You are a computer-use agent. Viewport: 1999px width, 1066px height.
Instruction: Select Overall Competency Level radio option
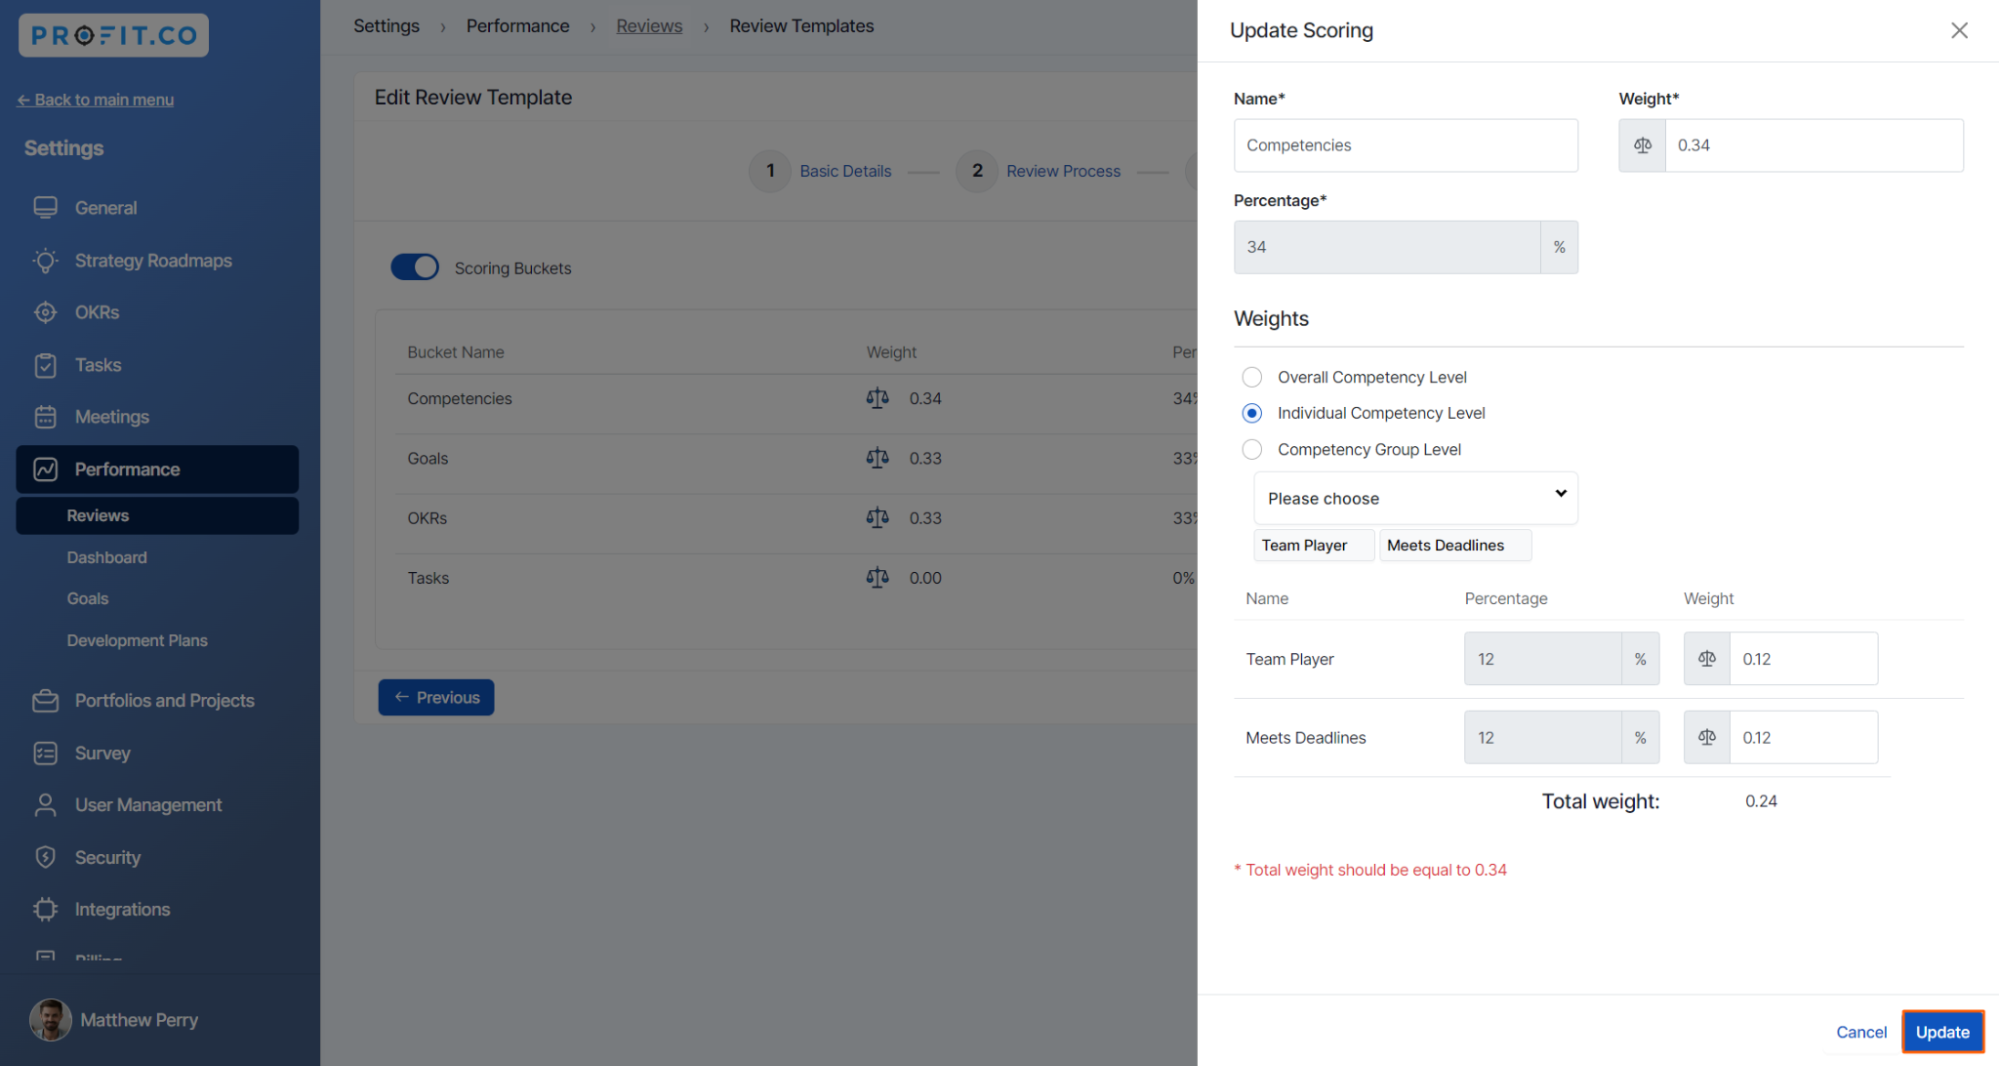pyautogui.click(x=1251, y=377)
